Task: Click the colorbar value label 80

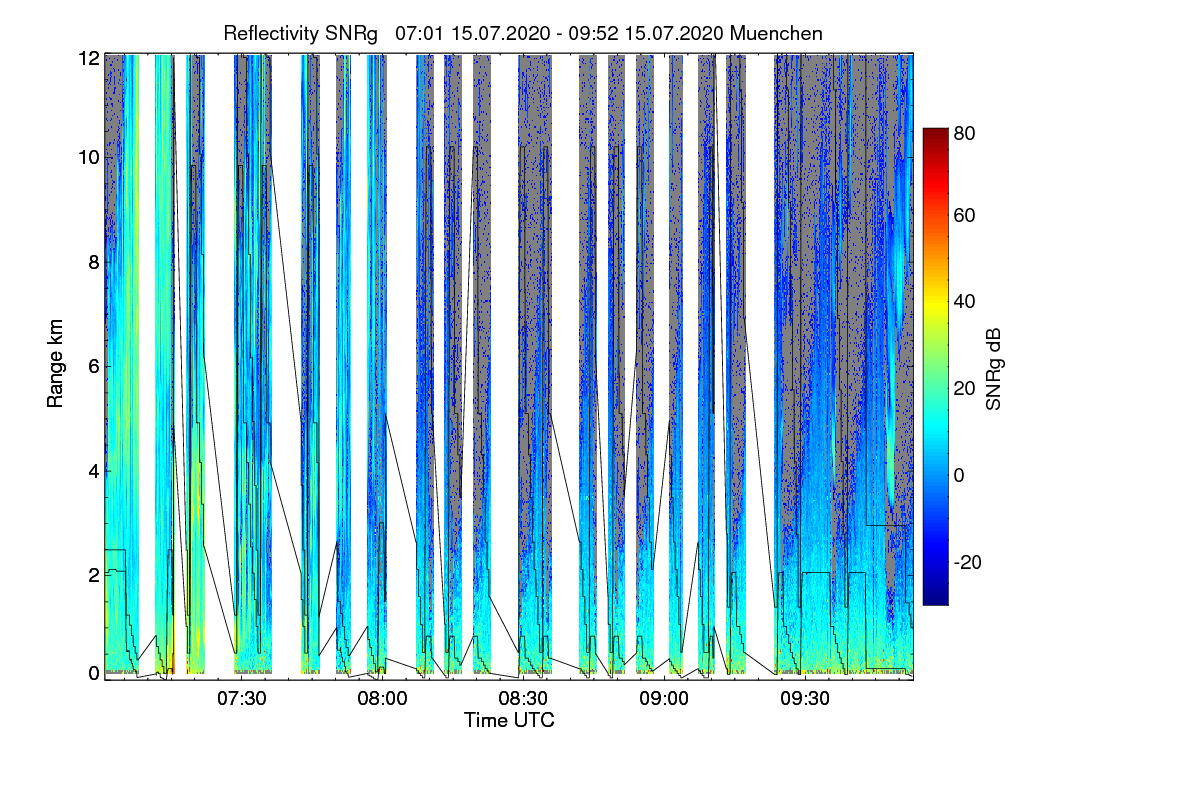Action: coord(965,131)
